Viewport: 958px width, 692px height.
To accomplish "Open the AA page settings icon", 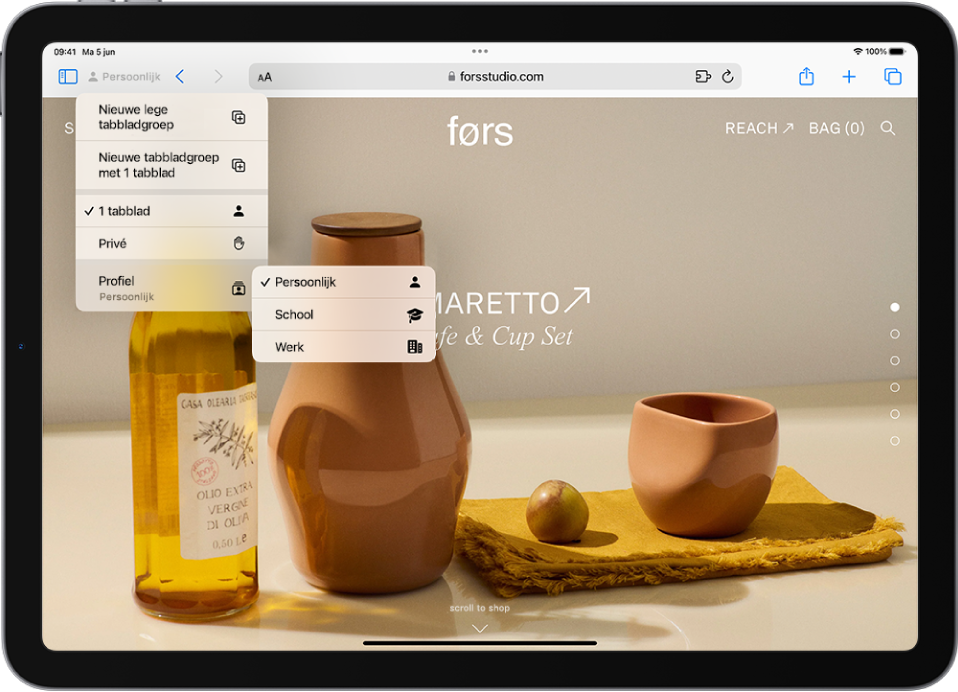I will point(264,76).
